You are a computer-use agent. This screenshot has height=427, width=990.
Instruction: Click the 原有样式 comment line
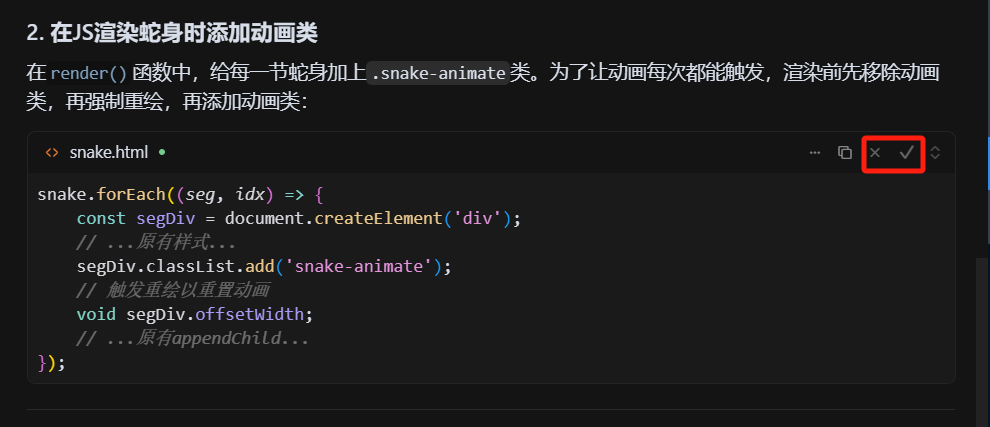(155, 242)
